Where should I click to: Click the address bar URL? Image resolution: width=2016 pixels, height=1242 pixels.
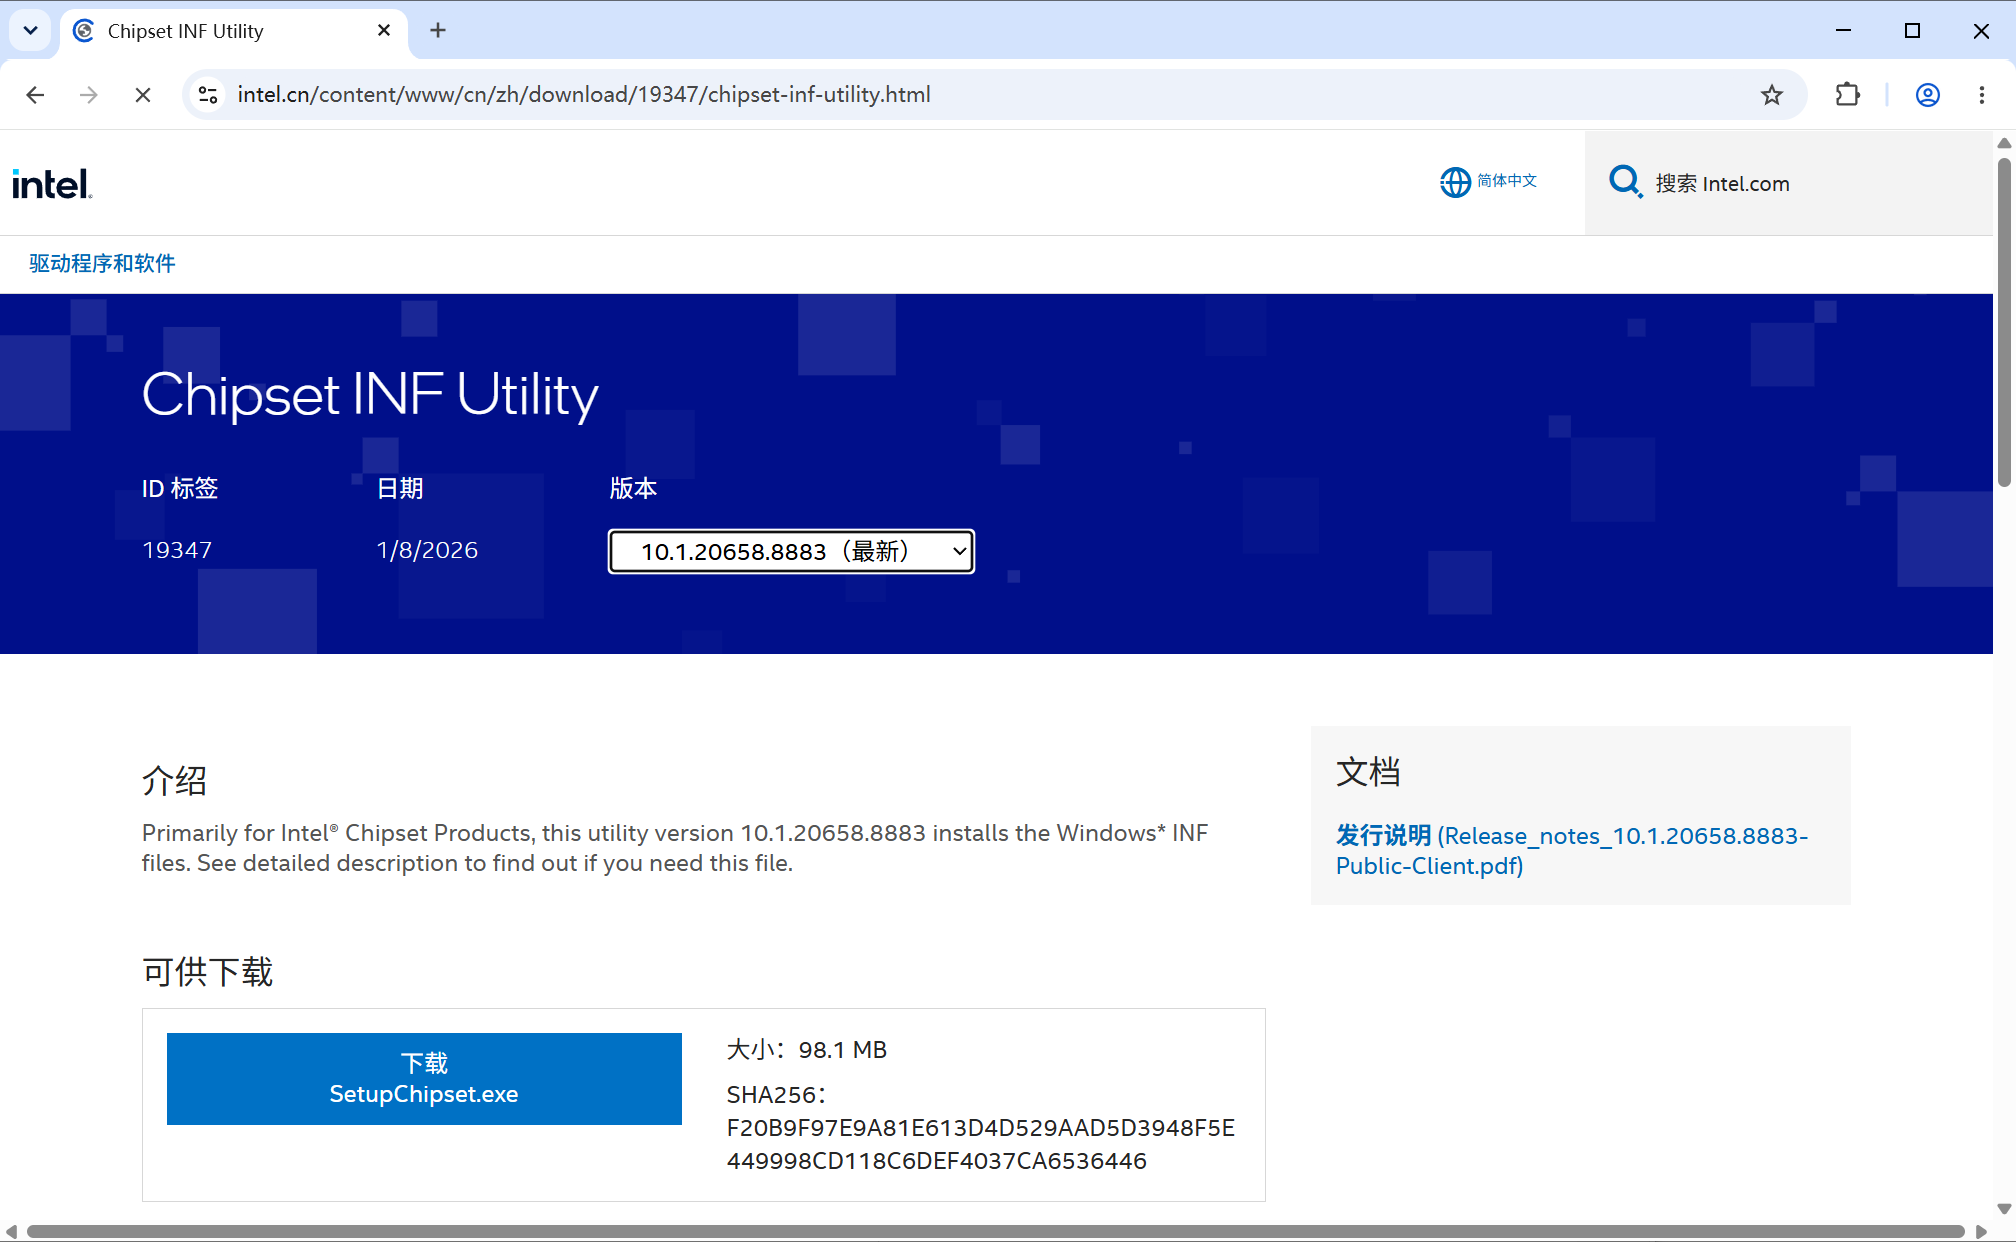coord(584,95)
